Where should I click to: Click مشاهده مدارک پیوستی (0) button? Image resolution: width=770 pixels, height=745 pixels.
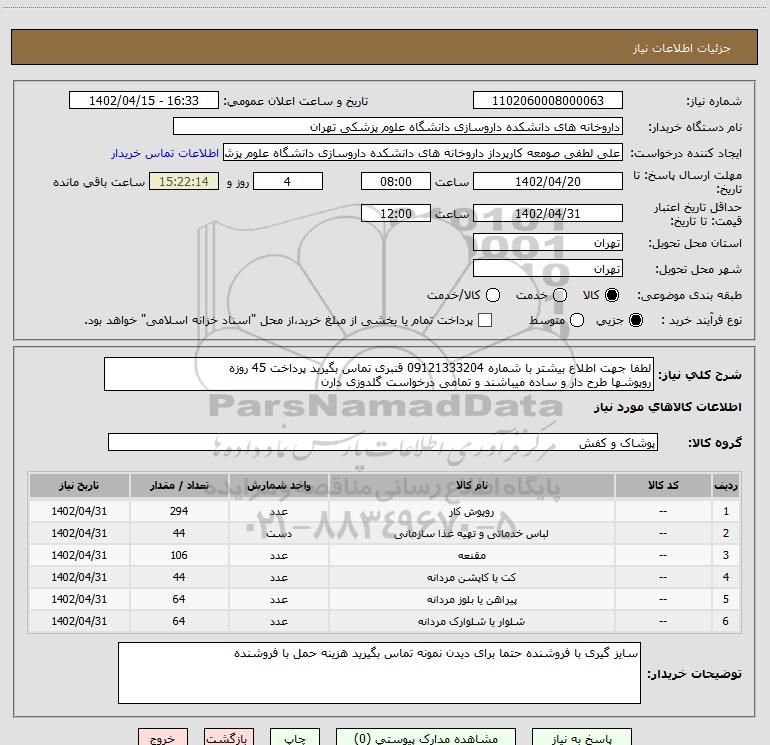pyautogui.click(x=426, y=737)
